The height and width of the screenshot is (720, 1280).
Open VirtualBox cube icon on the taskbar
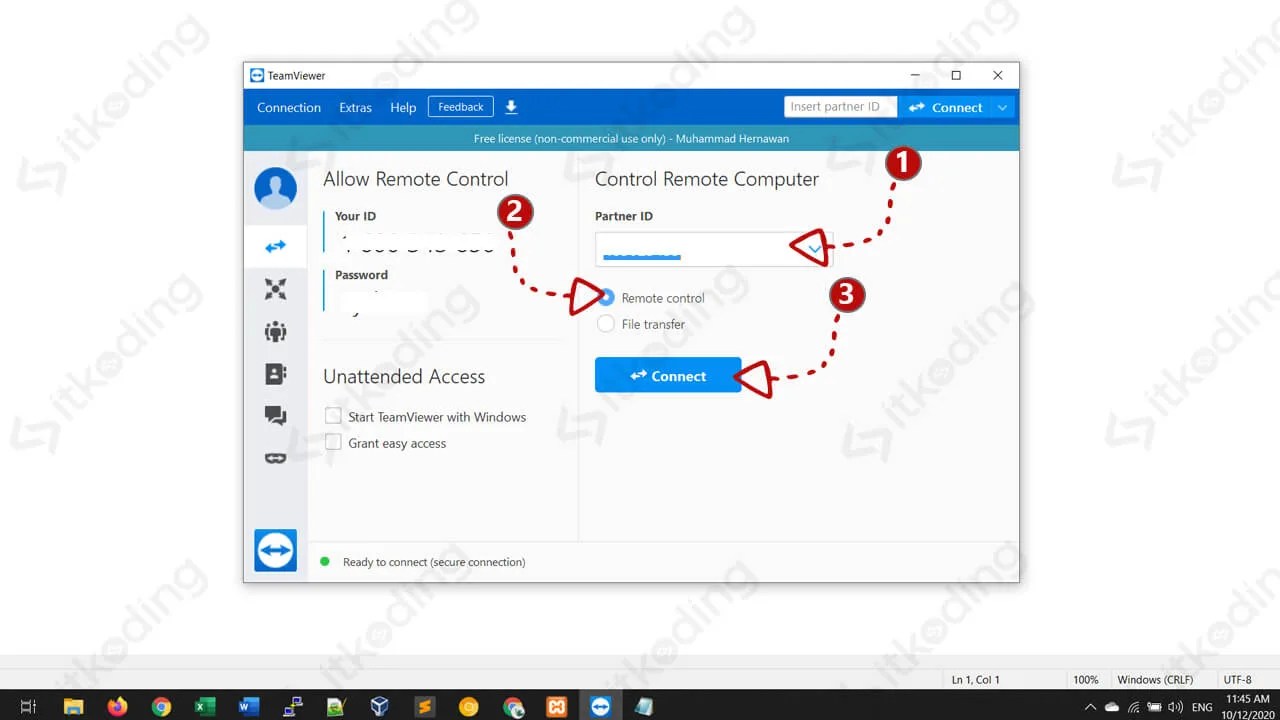tap(379, 706)
